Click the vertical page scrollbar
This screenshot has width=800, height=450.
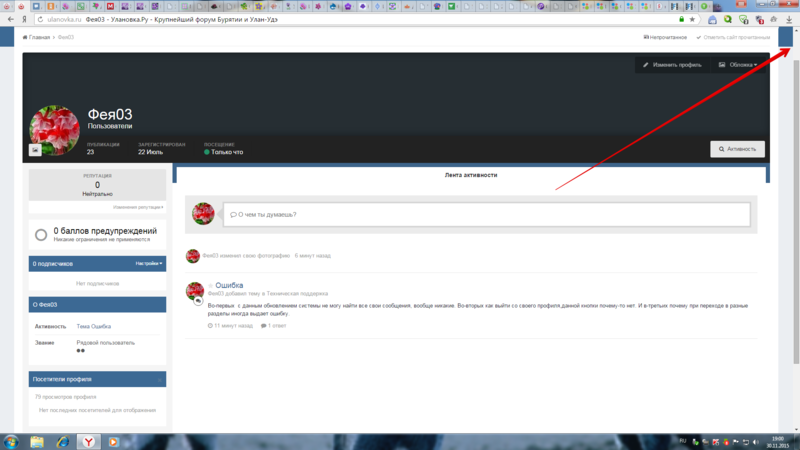pos(796,211)
